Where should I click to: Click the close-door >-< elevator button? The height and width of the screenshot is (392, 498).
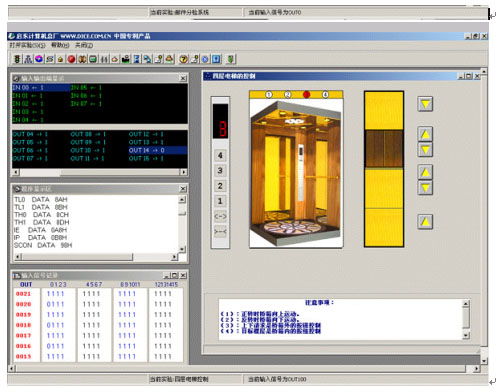(x=220, y=231)
